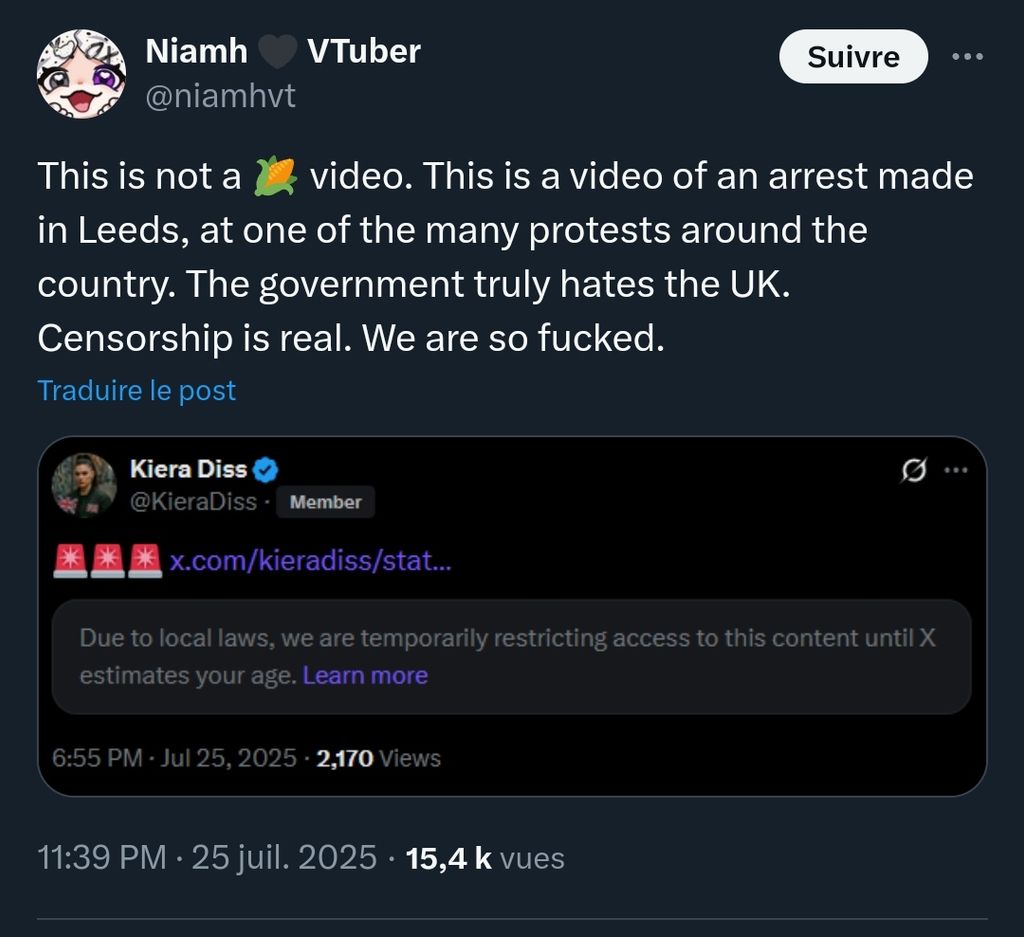Click the 2,170 Views count
The height and width of the screenshot is (937, 1024).
[x=378, y=758]
